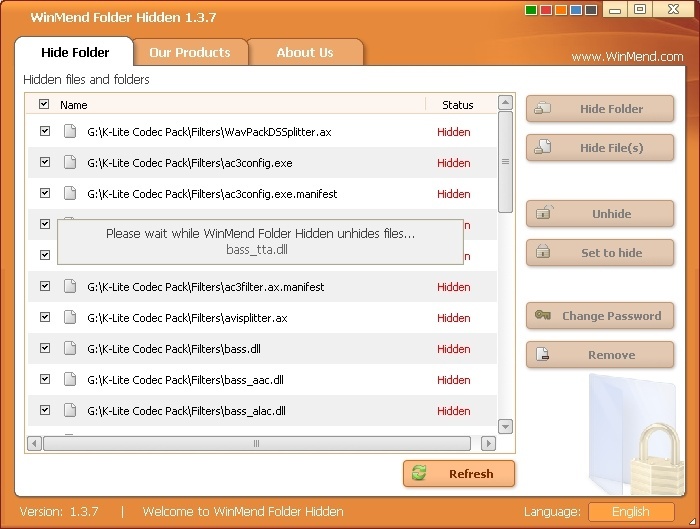Screen dimensions: 700x529
Task: Select the row G:\K-Lite Codec Pack\Filters\bass.dll
Action: pos(262,349)
